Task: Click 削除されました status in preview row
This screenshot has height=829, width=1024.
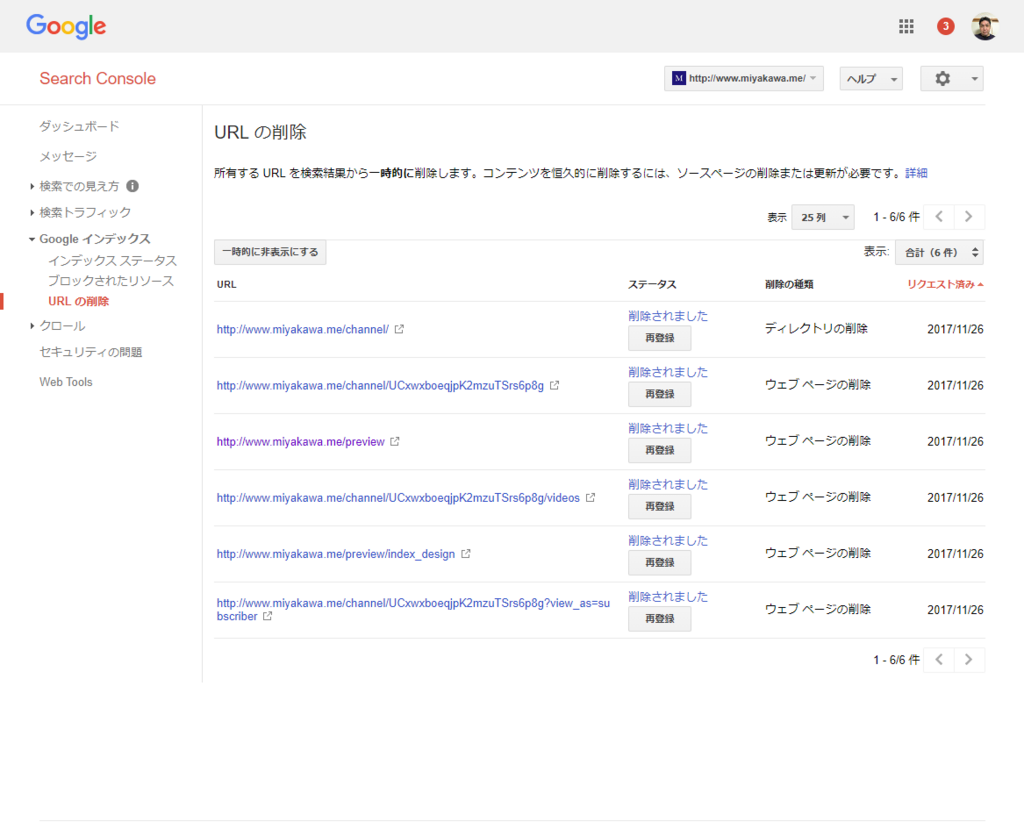Action: tap(668, 429)
